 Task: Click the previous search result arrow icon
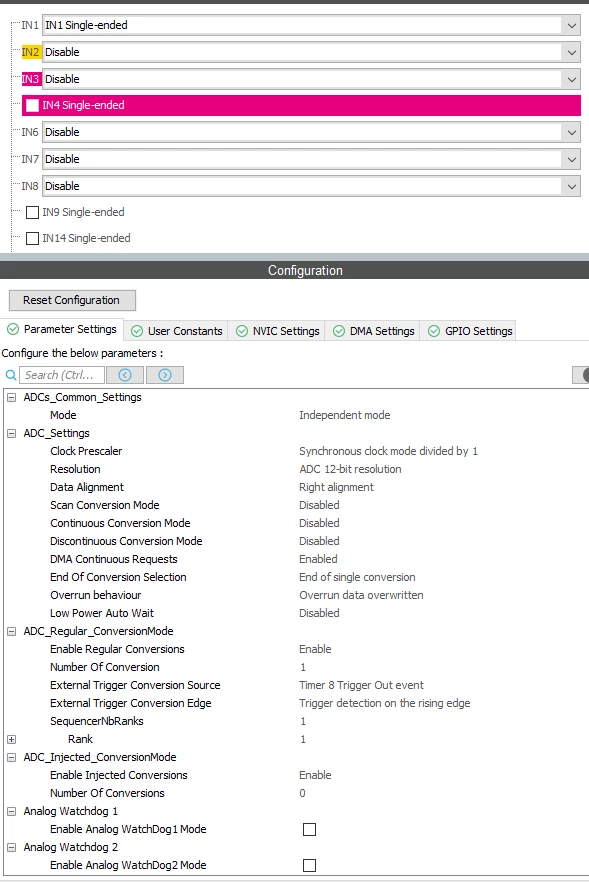125,375
